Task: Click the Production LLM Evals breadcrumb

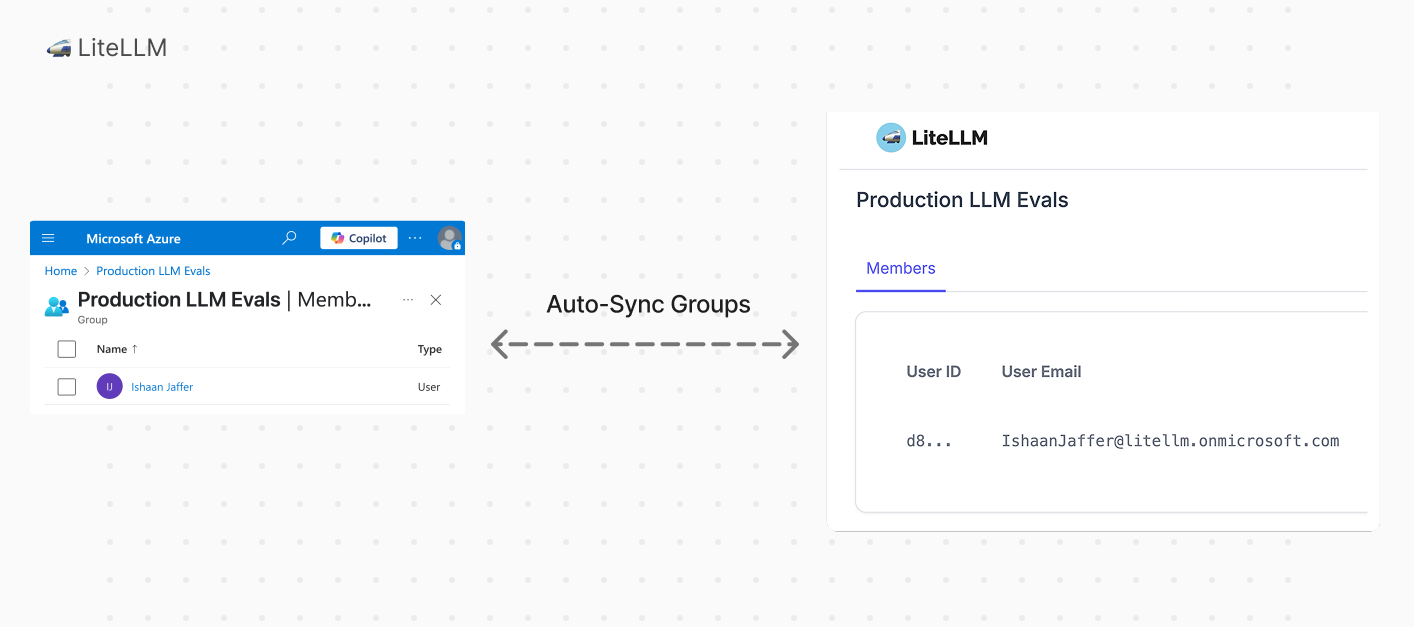Action: point(153,271)
